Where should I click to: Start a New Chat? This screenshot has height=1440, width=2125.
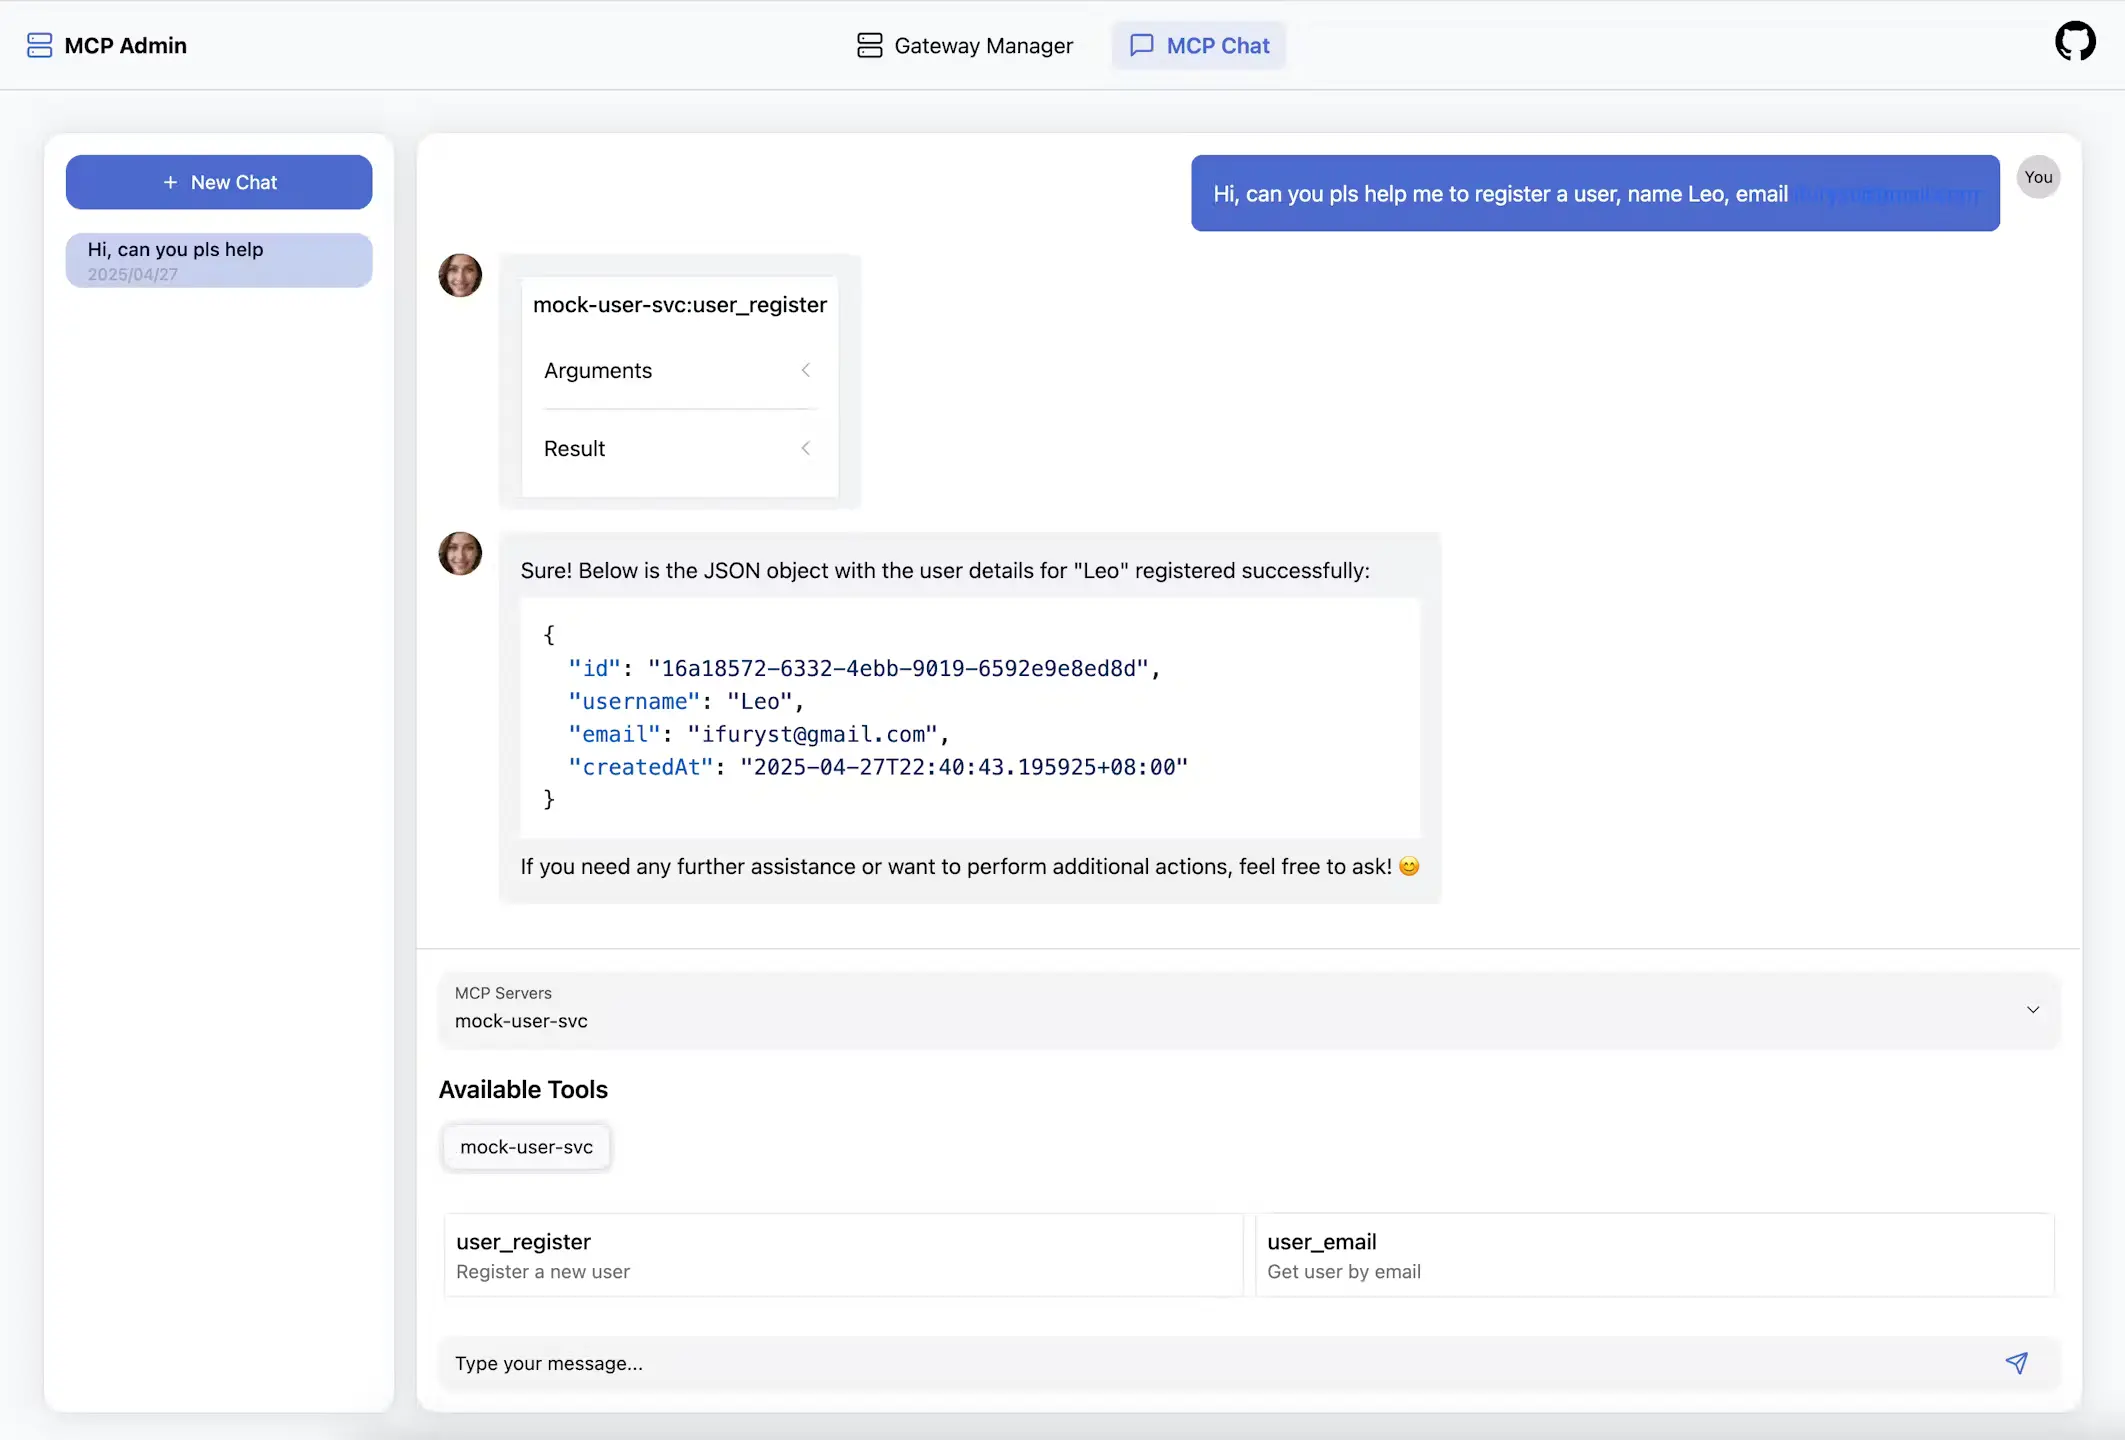click(x=219, y=182)
